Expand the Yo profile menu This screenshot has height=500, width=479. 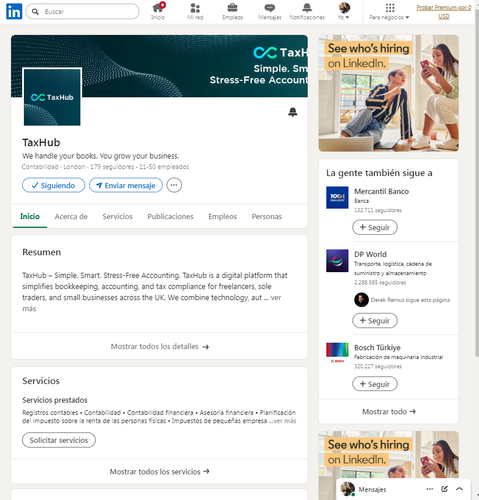pyautogui.click(x=344, y=11)
